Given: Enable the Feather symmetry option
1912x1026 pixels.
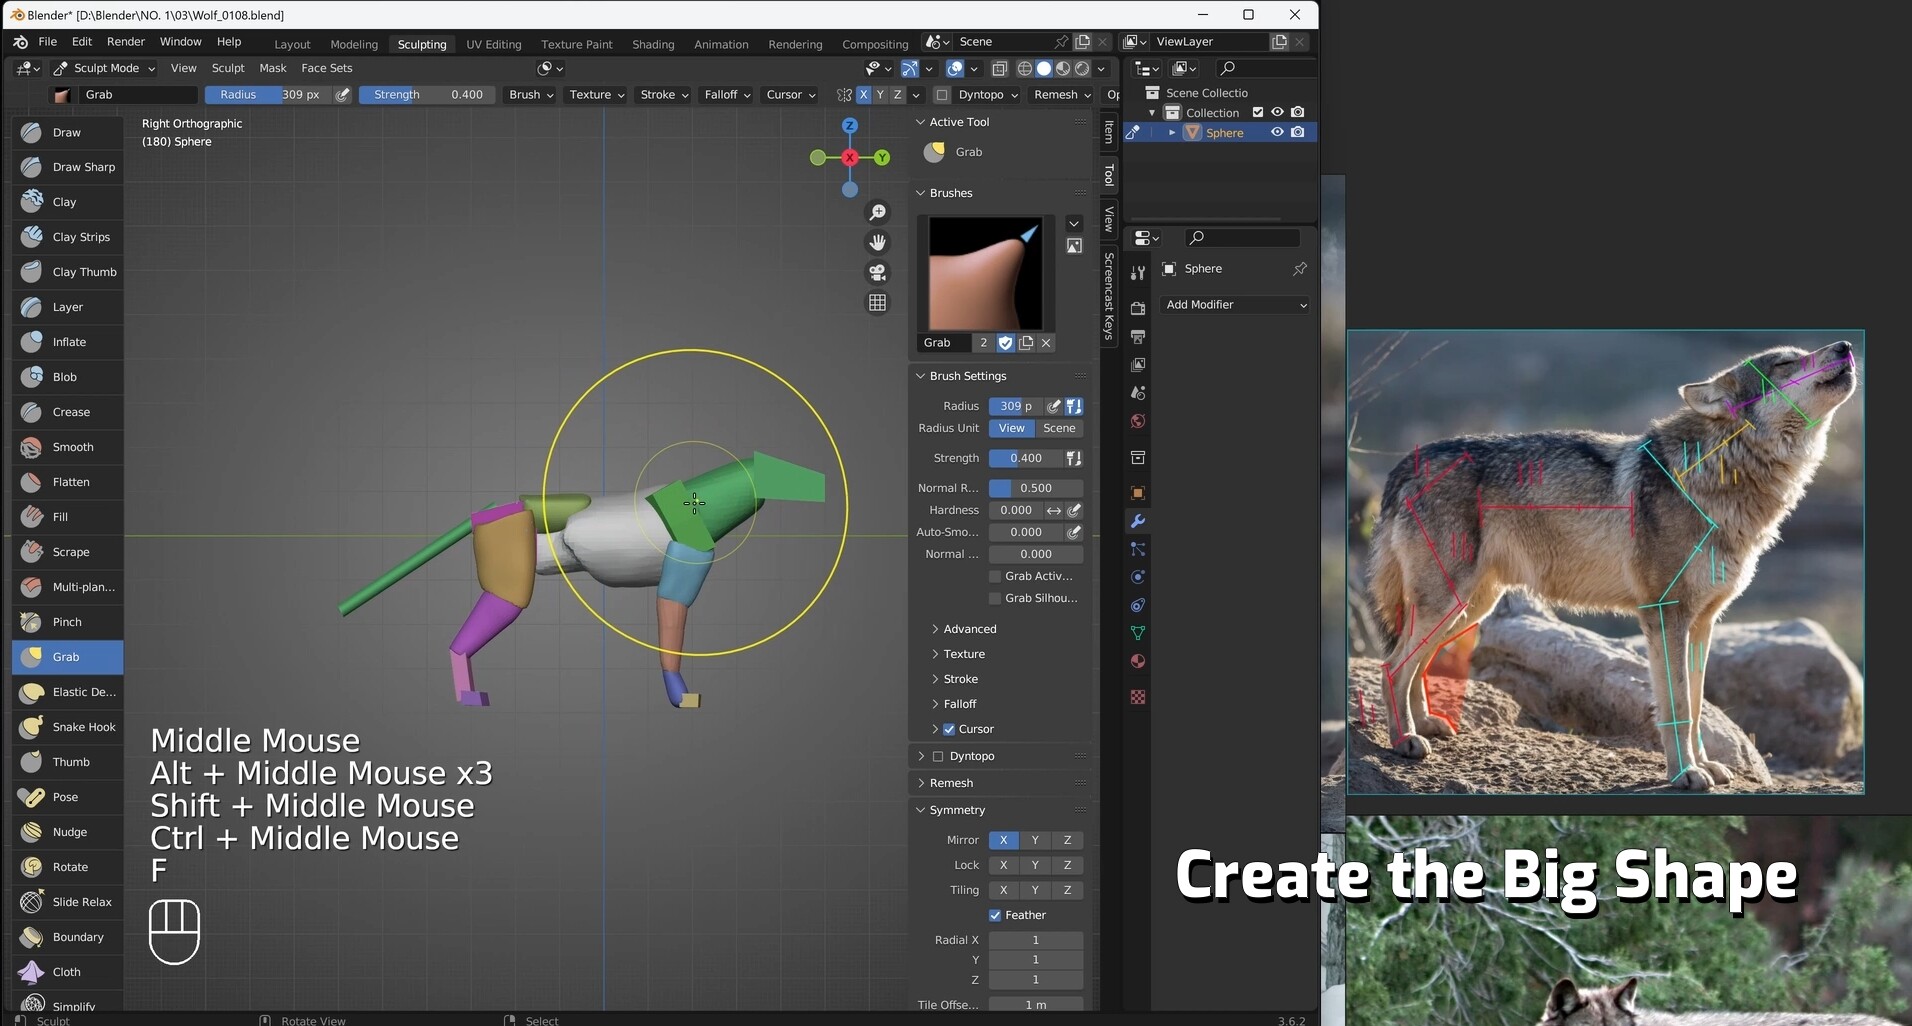Looking at the screenshot, I should click(x=995, y=915).
